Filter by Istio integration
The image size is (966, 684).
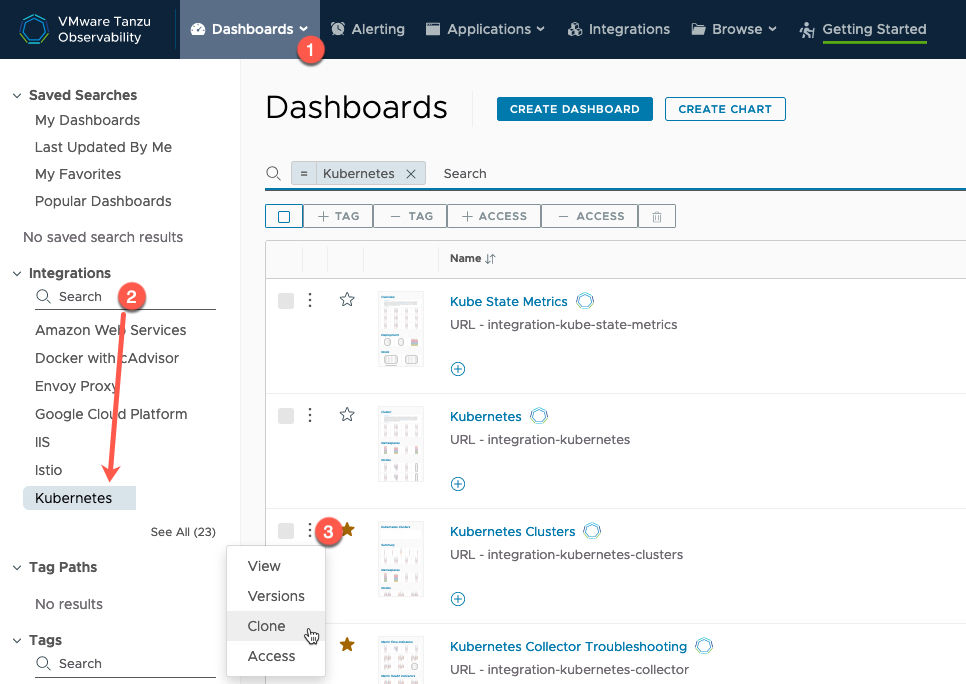[x=48, y=470]
